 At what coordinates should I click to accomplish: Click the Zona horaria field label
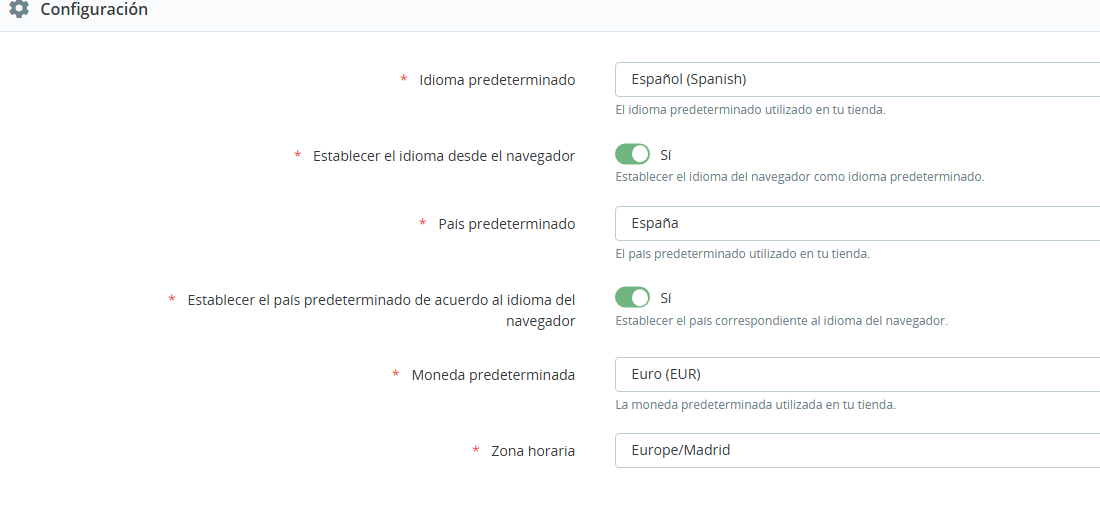532,451
